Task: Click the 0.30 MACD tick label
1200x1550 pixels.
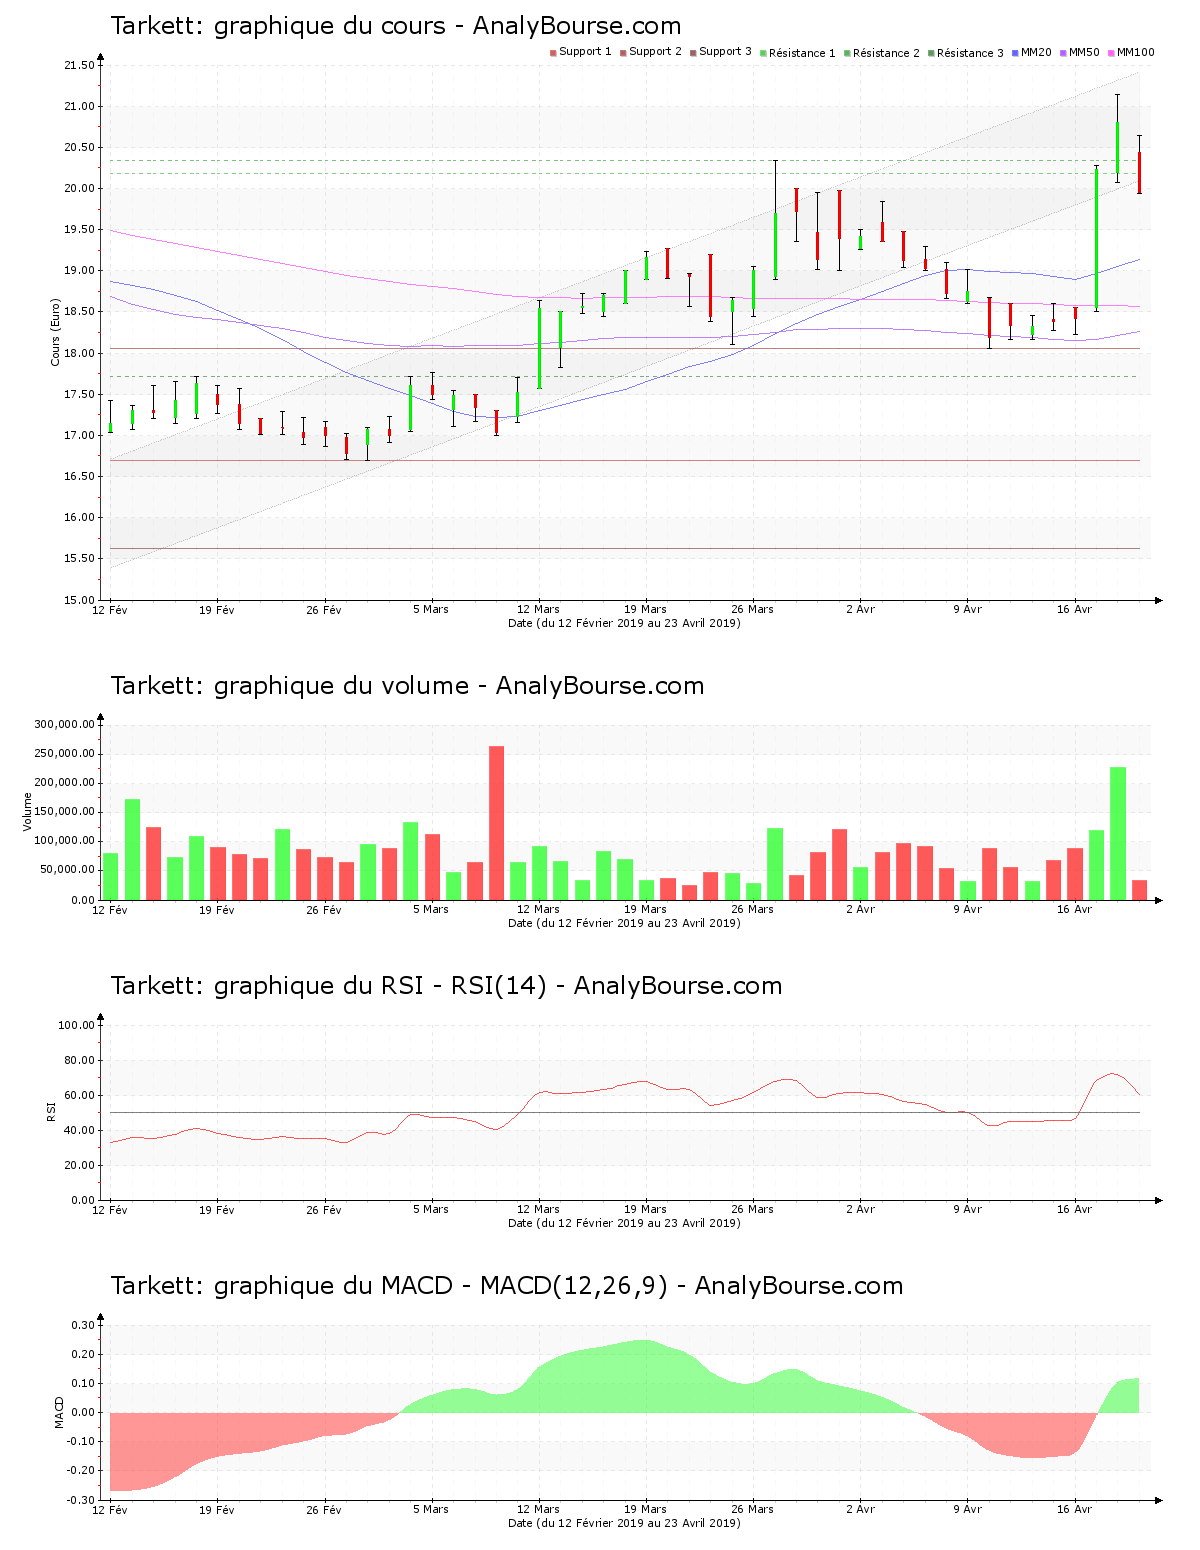Action: click(83, 1325)
